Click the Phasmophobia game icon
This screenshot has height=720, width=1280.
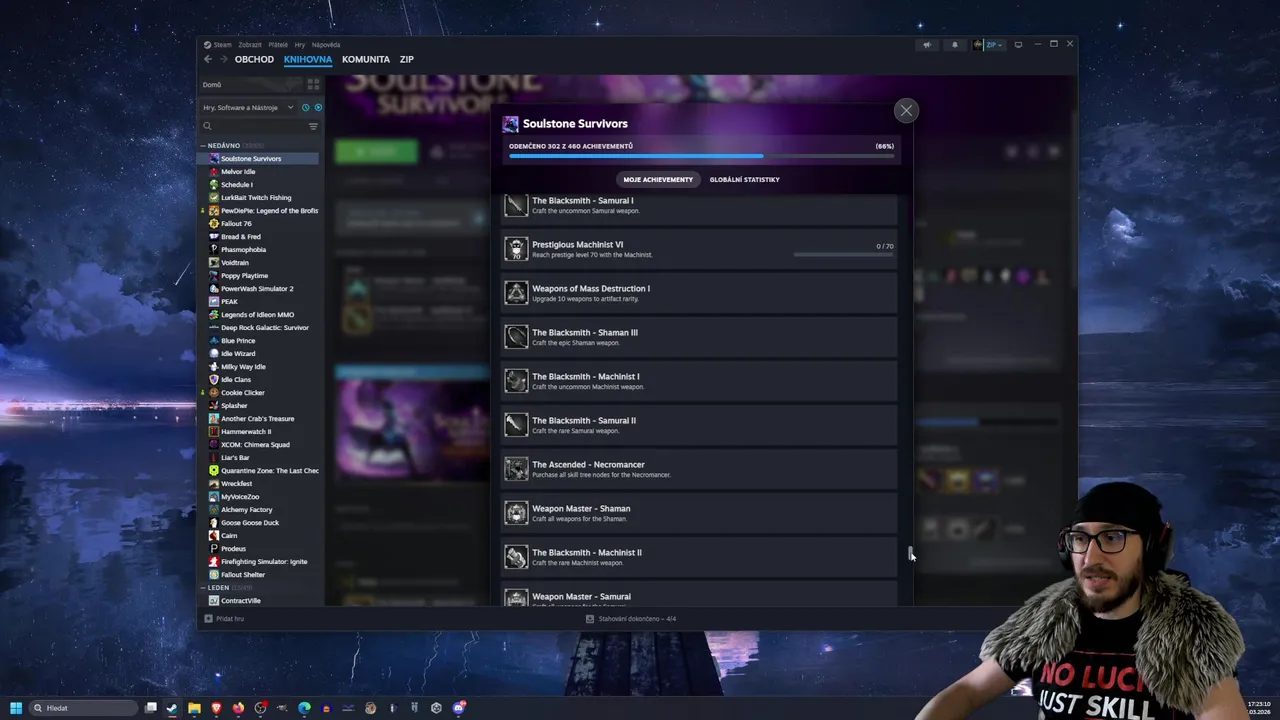pyautogui.click(x=213, y=250)
